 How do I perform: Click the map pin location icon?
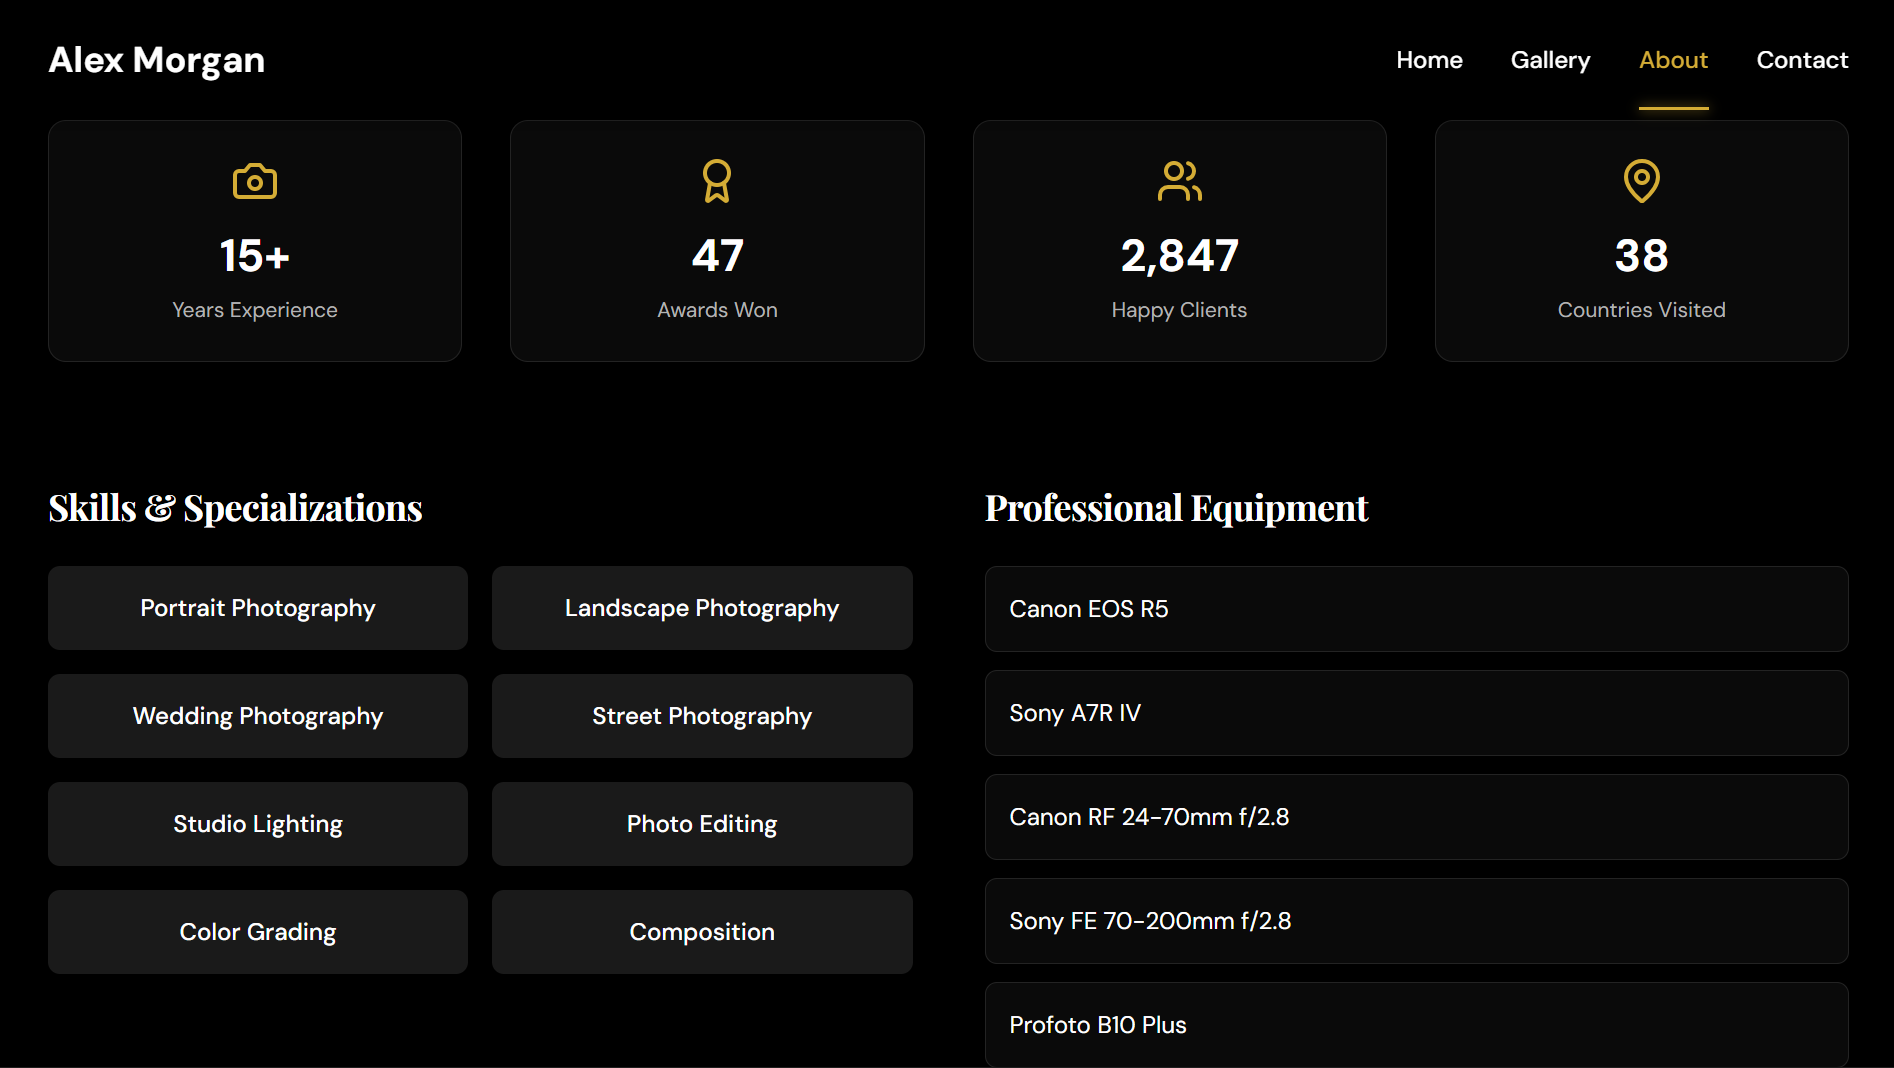pos(1641,181)
